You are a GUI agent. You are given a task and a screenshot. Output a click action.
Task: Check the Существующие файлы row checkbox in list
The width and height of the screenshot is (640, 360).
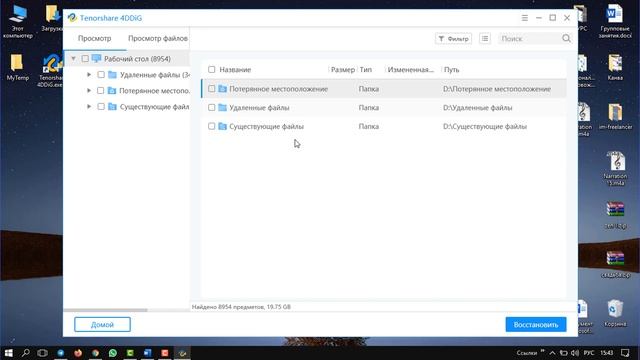pyautogui.click(x=211, y=126)
